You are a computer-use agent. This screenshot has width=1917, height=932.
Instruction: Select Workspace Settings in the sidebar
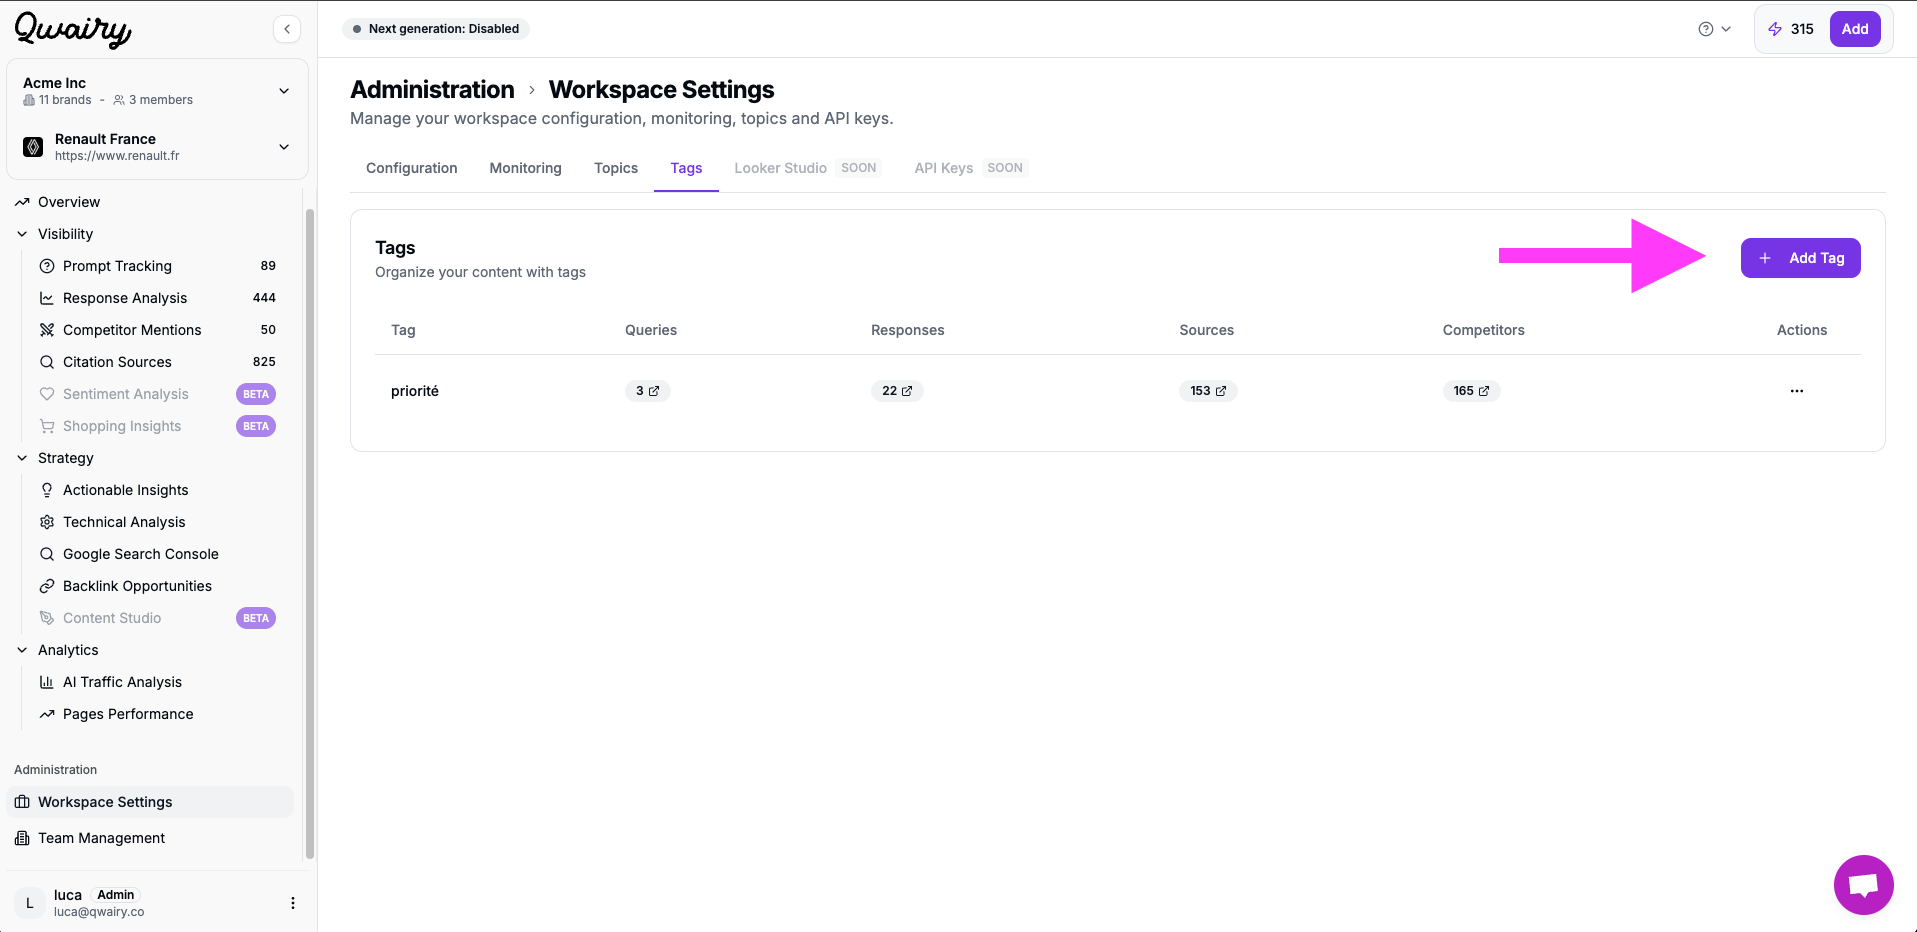150,802
